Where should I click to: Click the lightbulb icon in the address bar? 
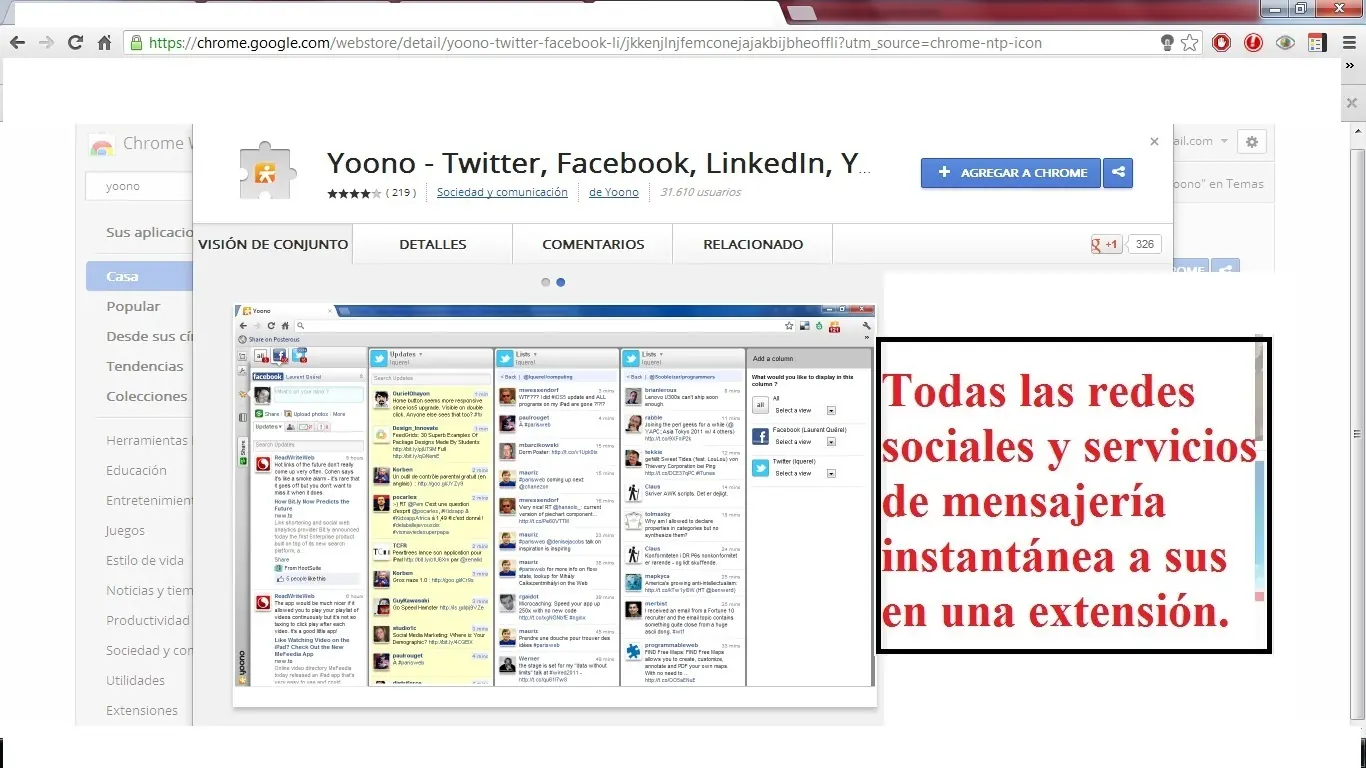coord(1166,43)
